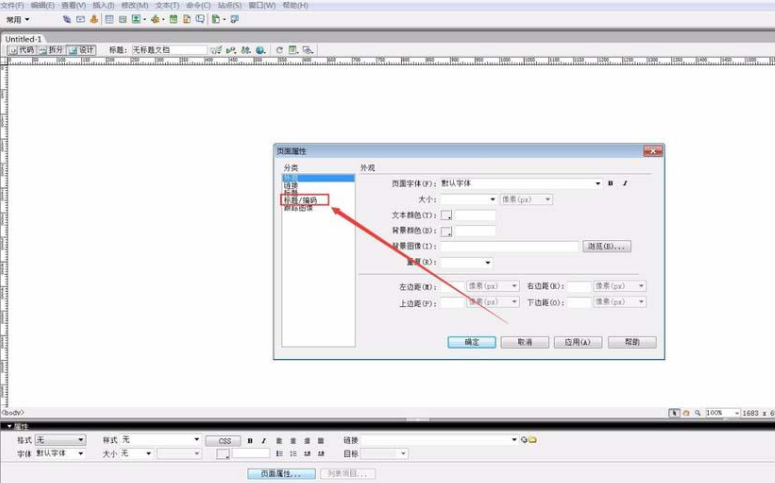Open the 插入(I) menu
This screenshot has height=483, width=775.
point(103,5)
